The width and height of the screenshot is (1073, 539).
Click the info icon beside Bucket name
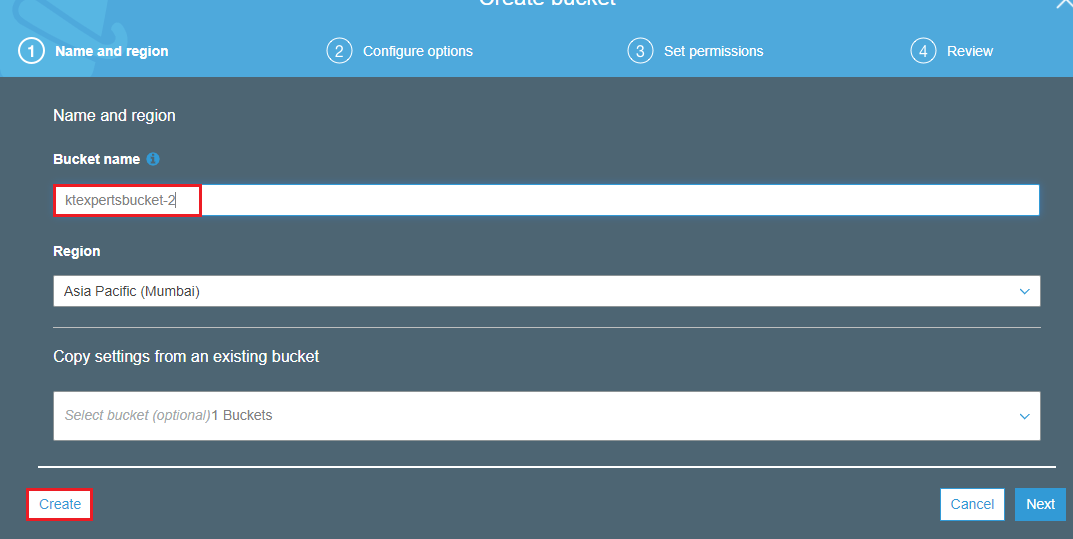point(153,159)
